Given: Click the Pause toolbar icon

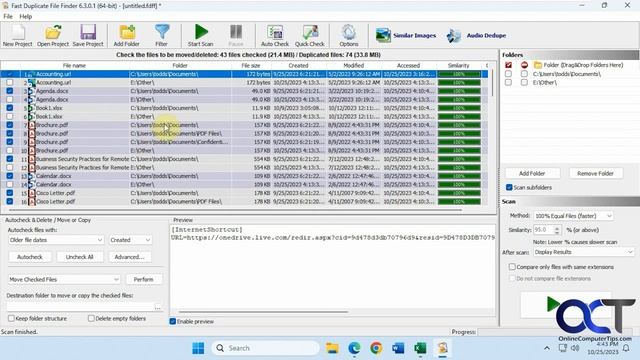Looking at the screenshot, I should click(x=236, y=35).
